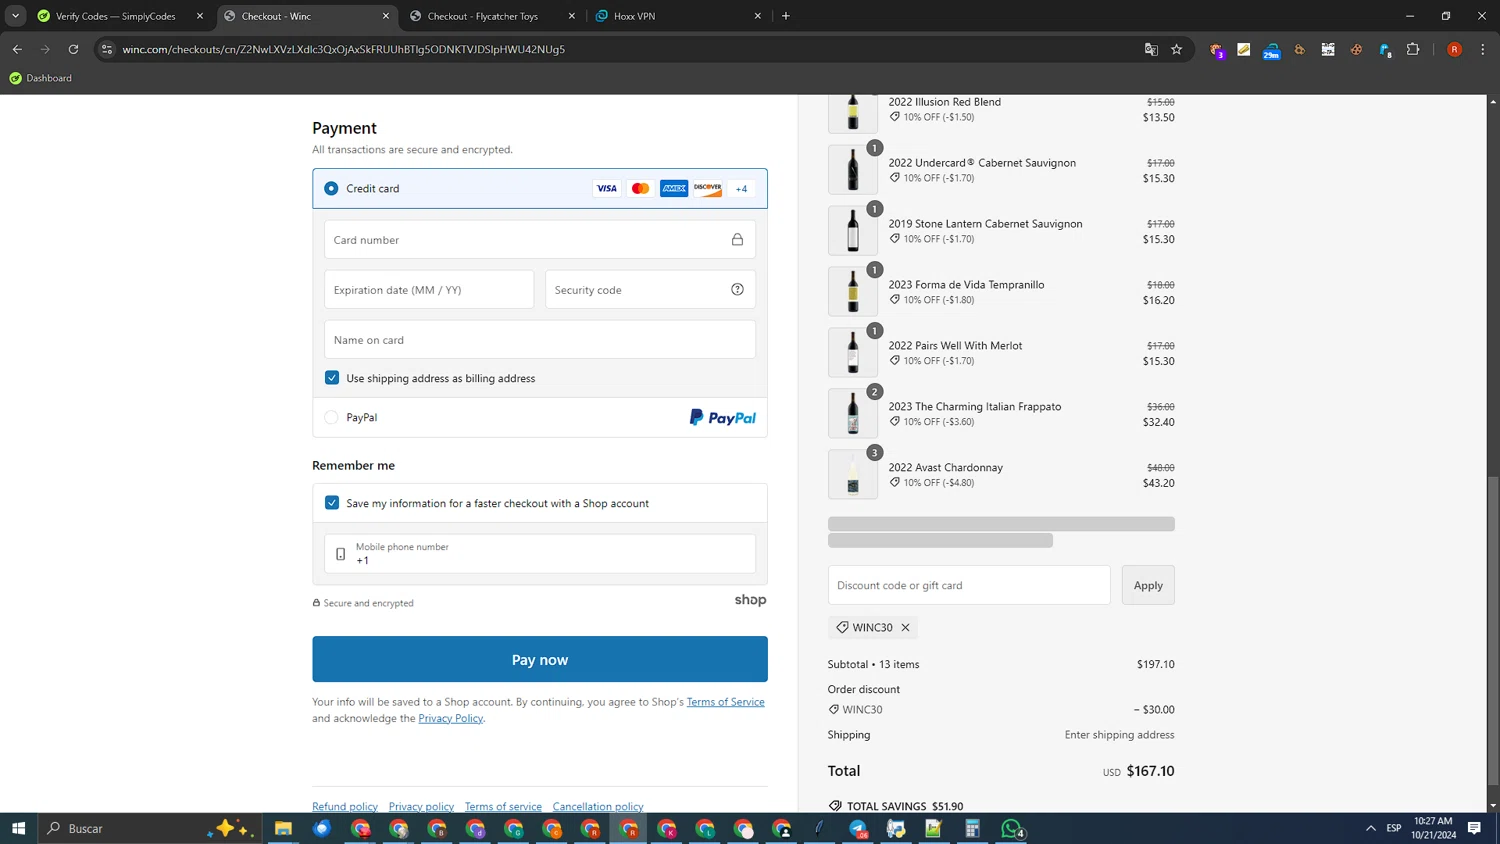Open the Chrome three-dot menu
This screenshot has height=844, width=1500.
pos(1483,49)
